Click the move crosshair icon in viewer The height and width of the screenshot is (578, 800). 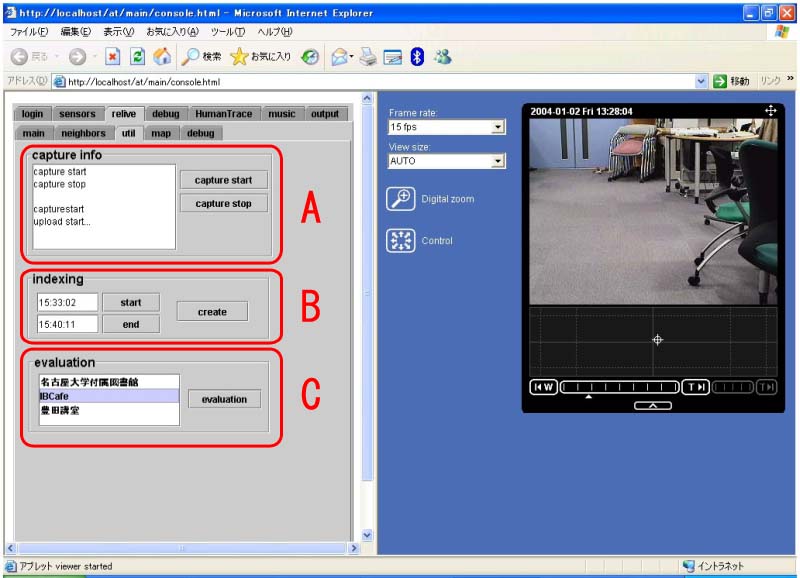[x=770, y=111]
